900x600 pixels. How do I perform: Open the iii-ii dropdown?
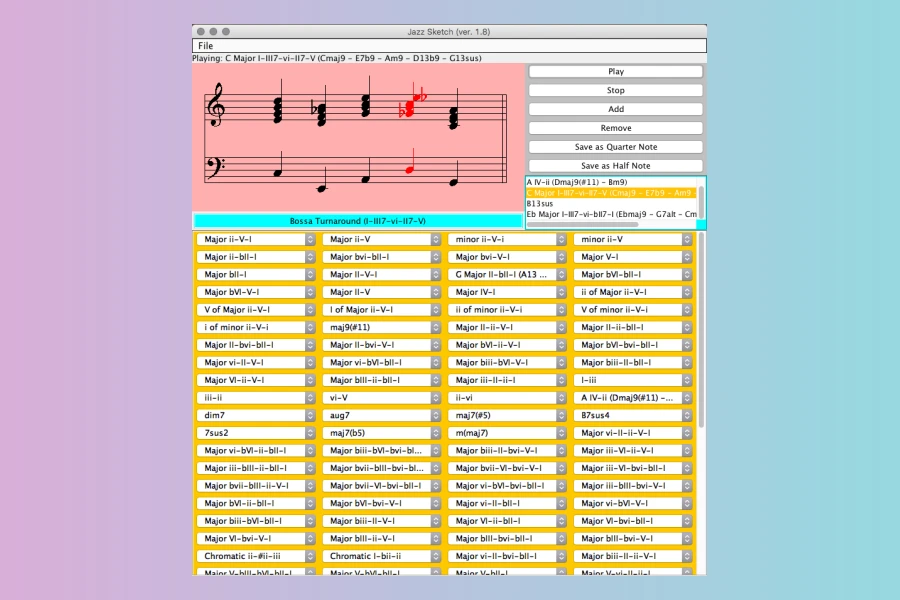tap(256, 398)
